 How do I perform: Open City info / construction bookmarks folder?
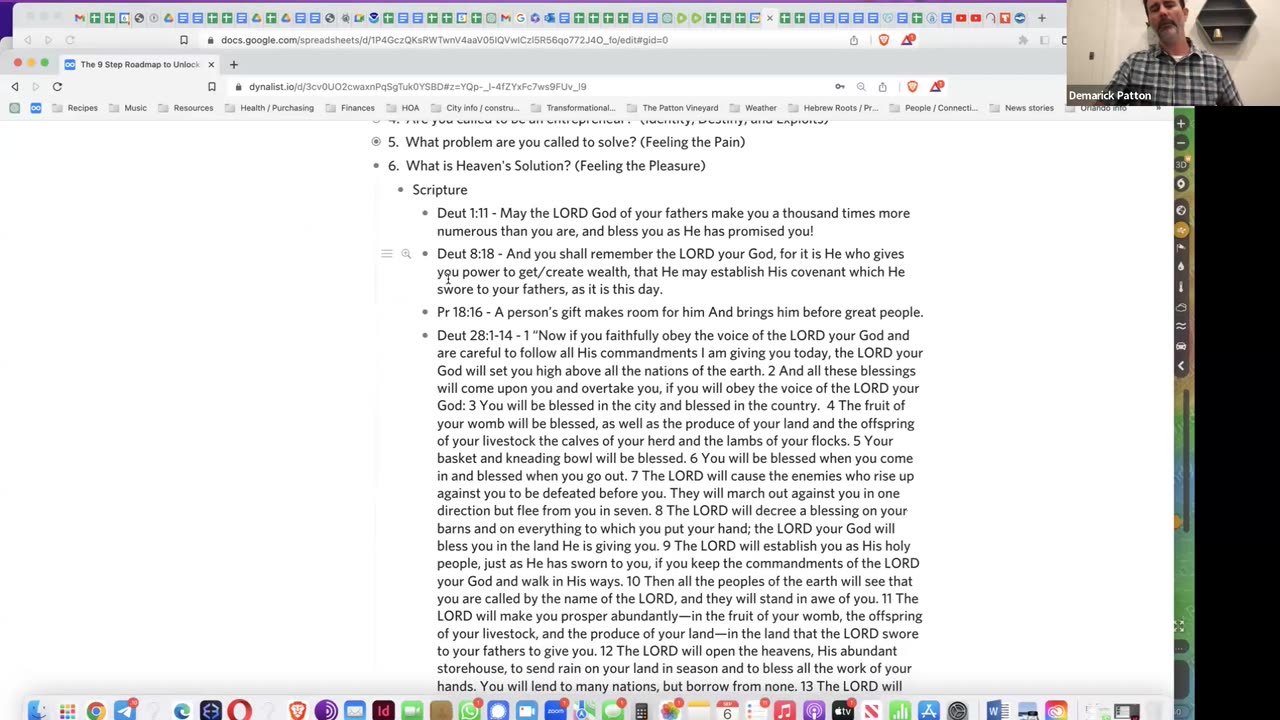(x=474, y=108)
